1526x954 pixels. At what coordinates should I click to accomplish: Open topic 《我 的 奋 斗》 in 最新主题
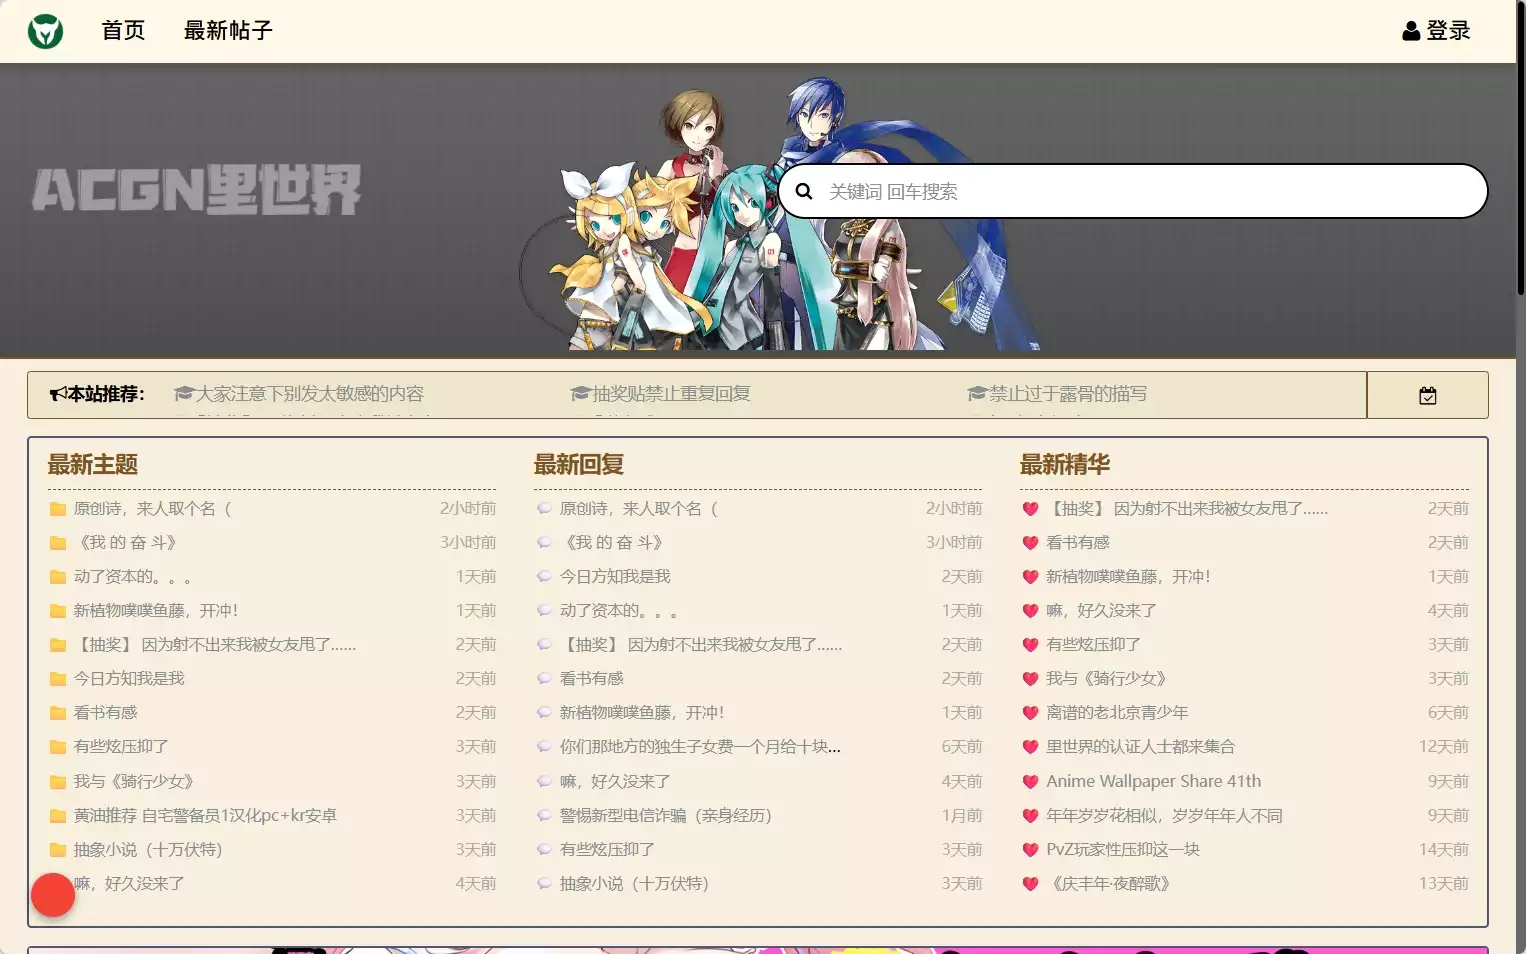point(128,543)
